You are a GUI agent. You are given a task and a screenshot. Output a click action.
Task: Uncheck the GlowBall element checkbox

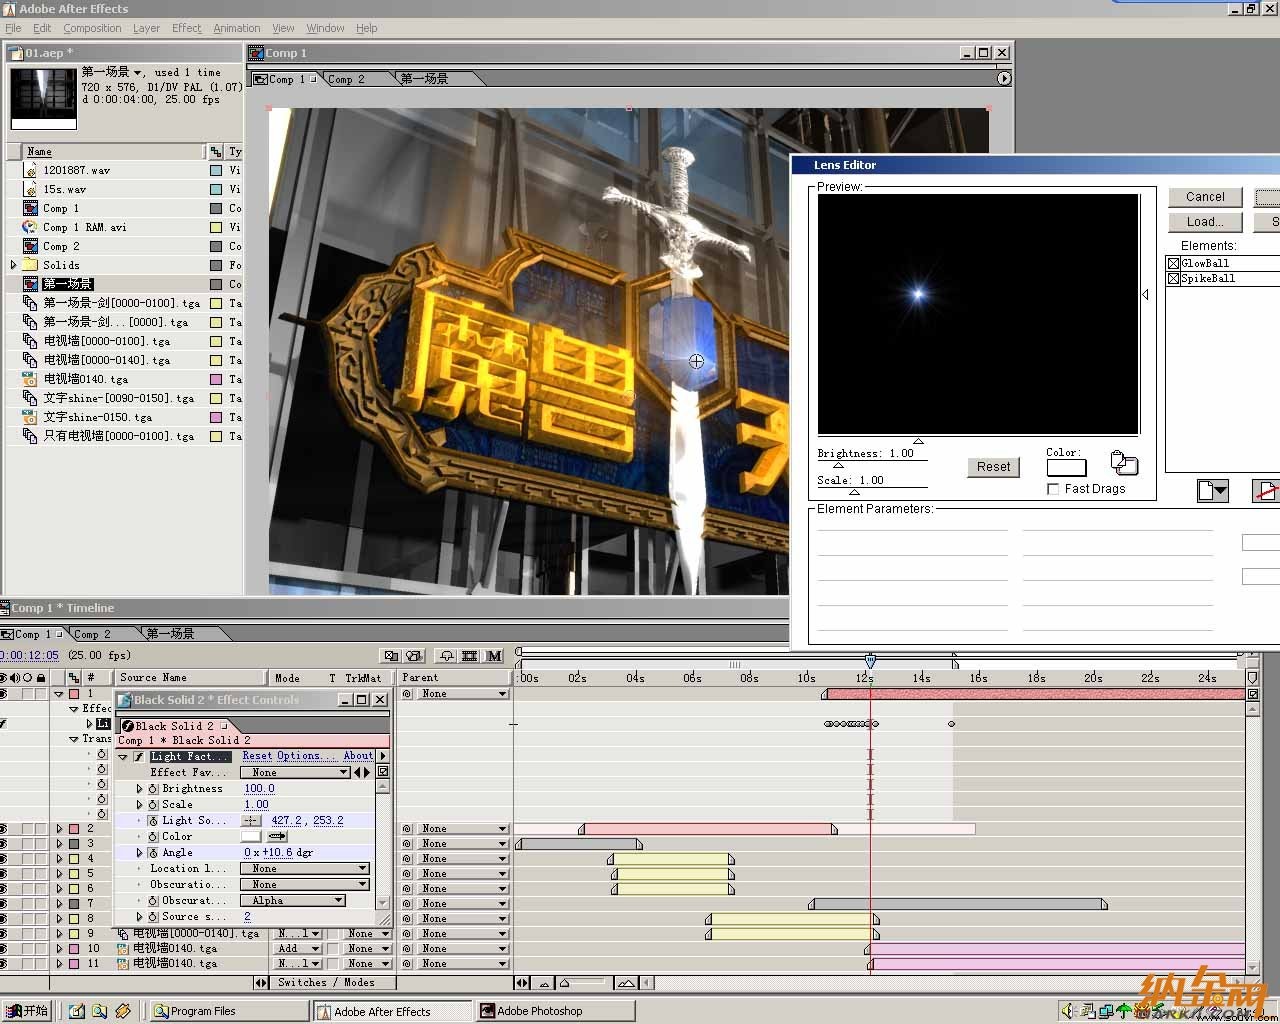(x=1173, y=264)
